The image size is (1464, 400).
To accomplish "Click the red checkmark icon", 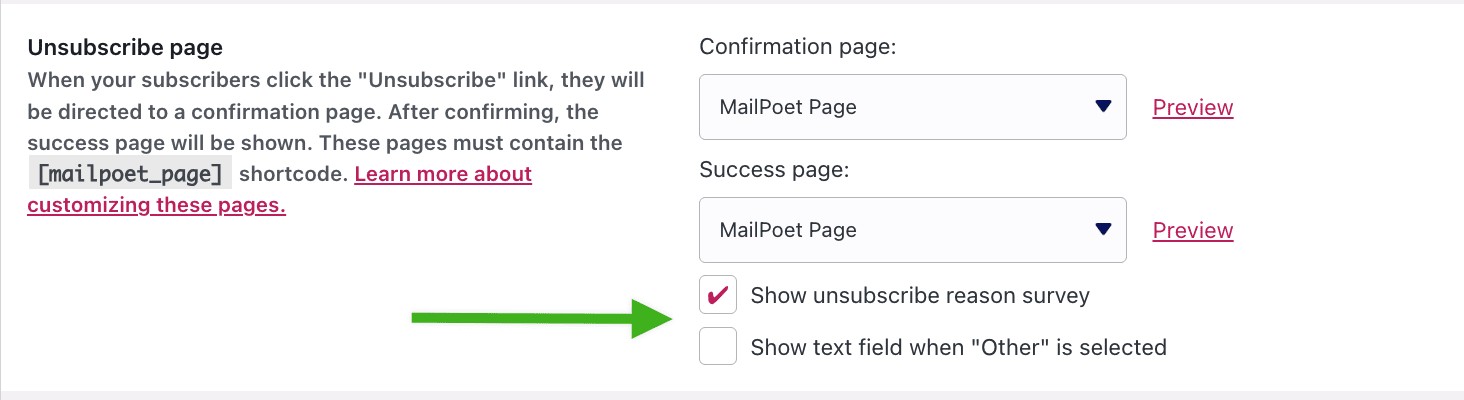I will (717, 295).
